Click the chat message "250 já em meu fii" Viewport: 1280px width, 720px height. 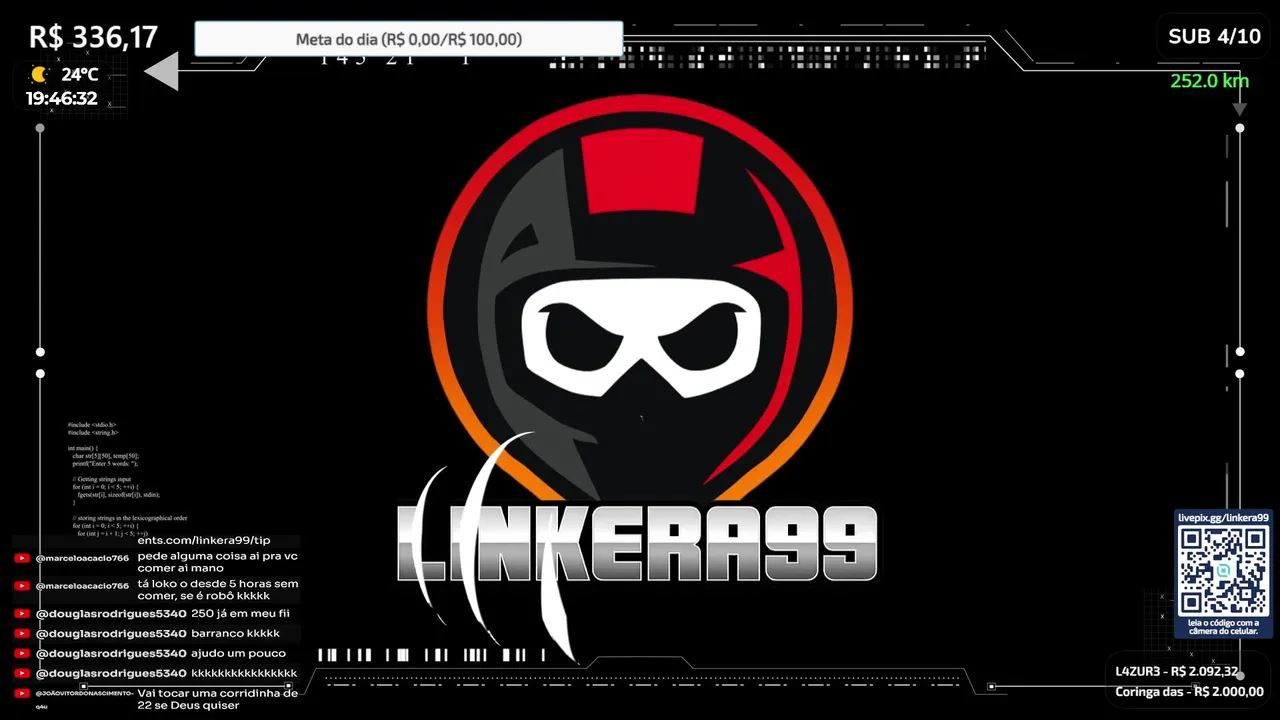240,614
